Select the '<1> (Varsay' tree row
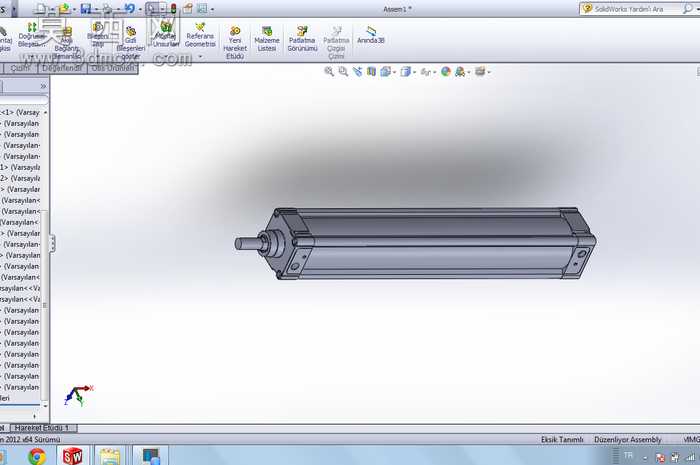This screenshot has width=700, height=465. point(21,112)
